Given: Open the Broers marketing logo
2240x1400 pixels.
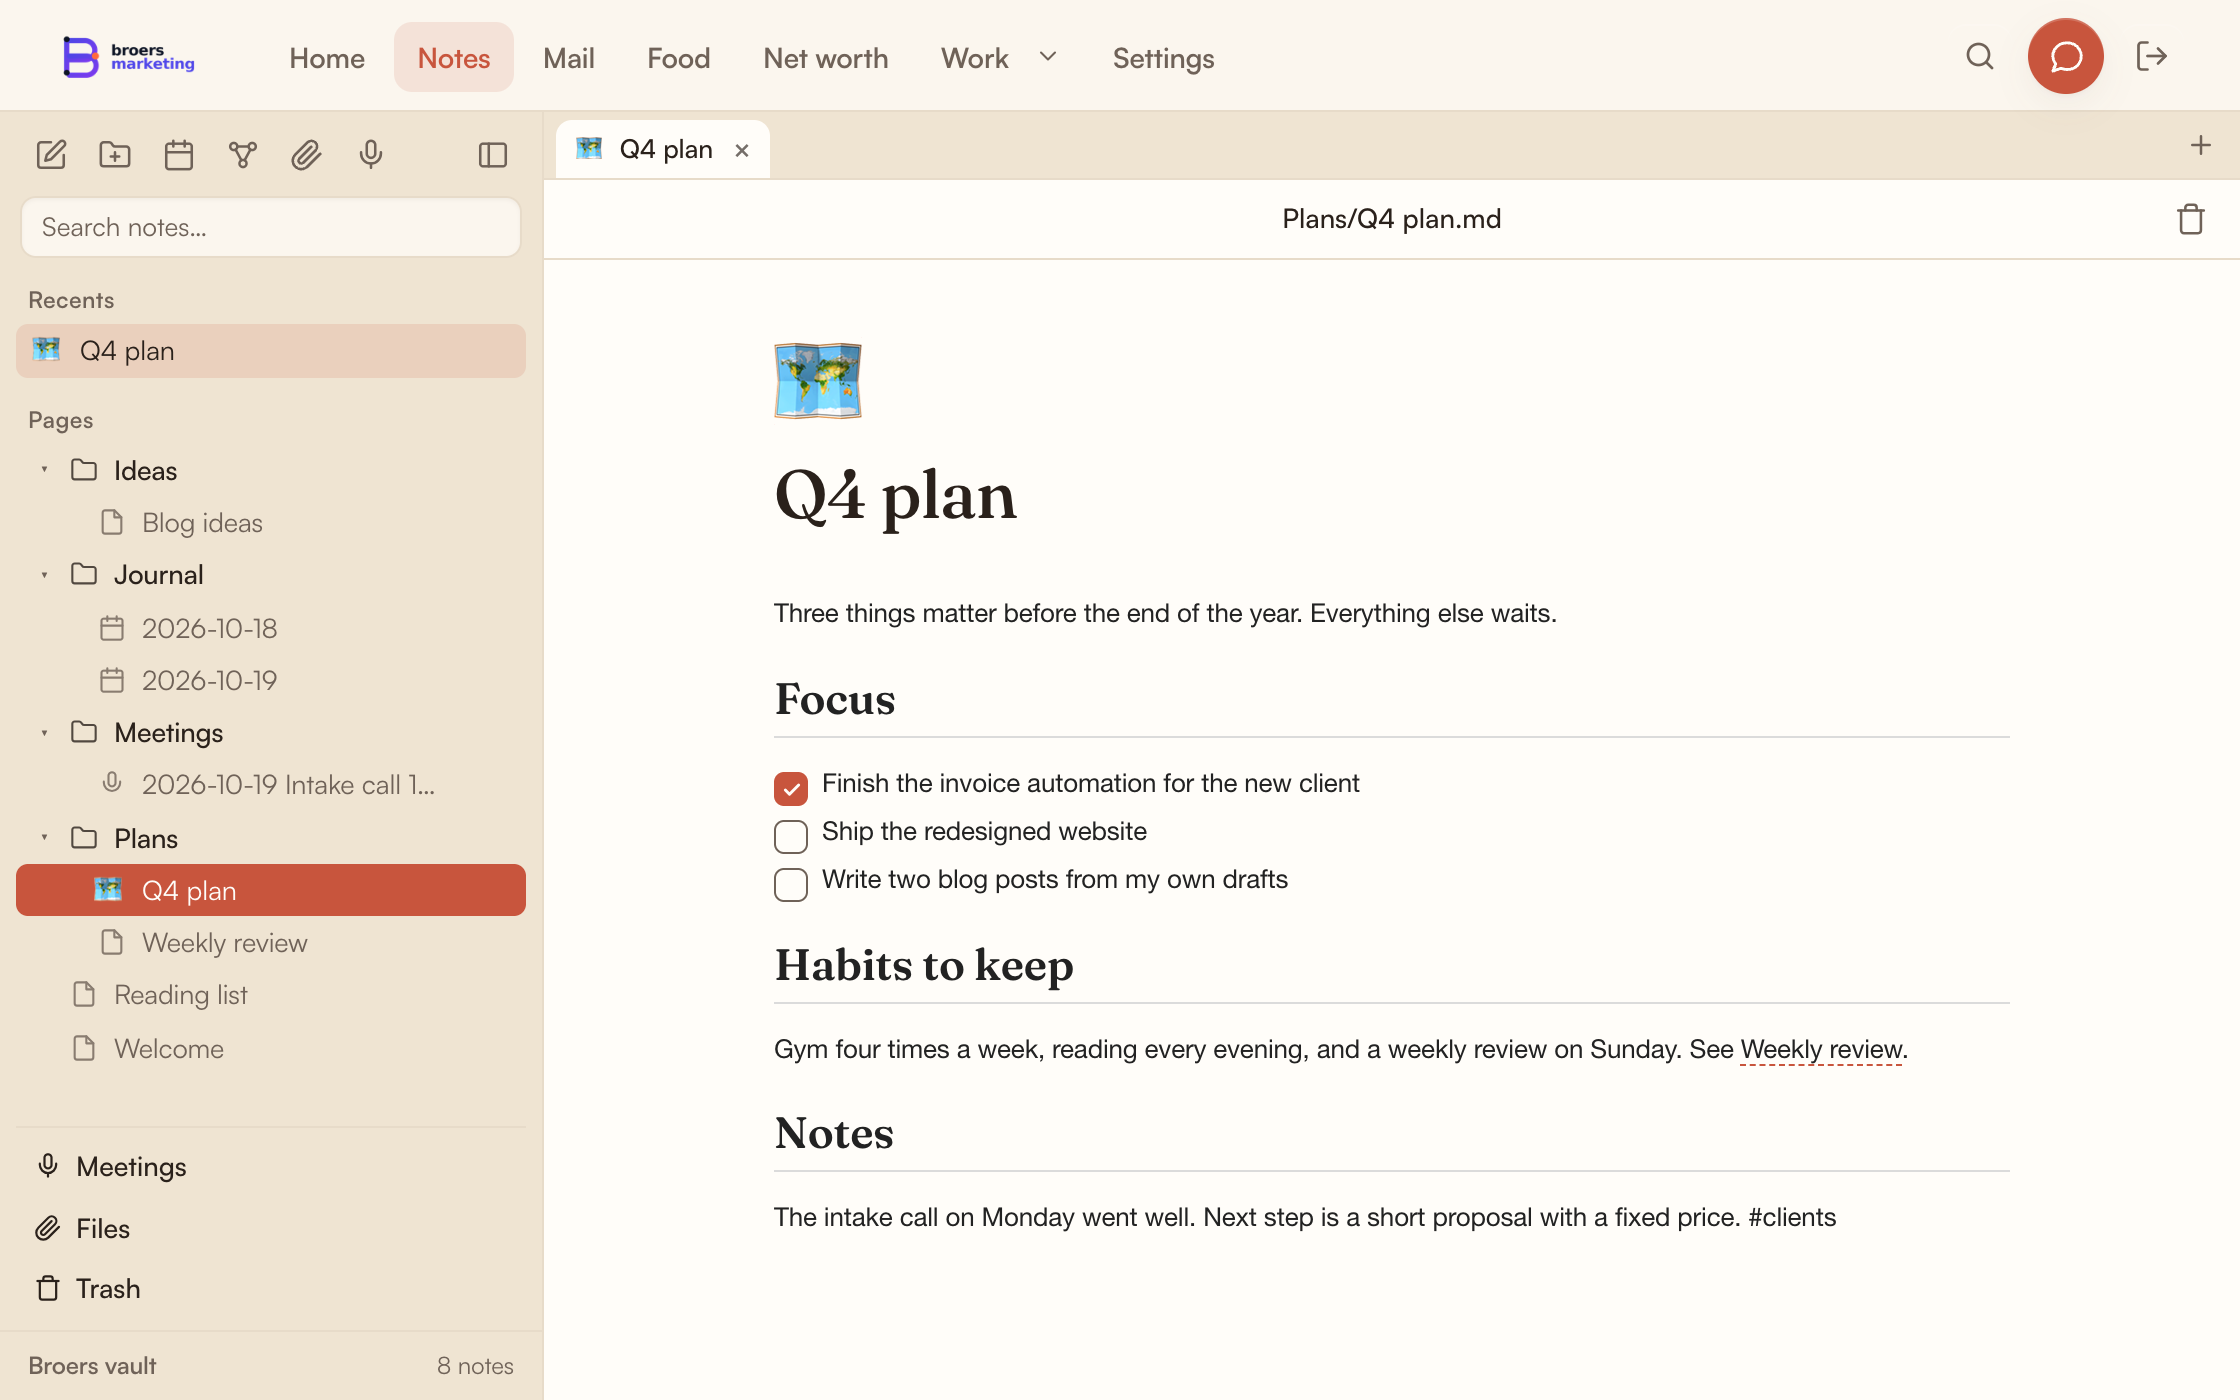Looking at the screenshot, I should [129, 57].
